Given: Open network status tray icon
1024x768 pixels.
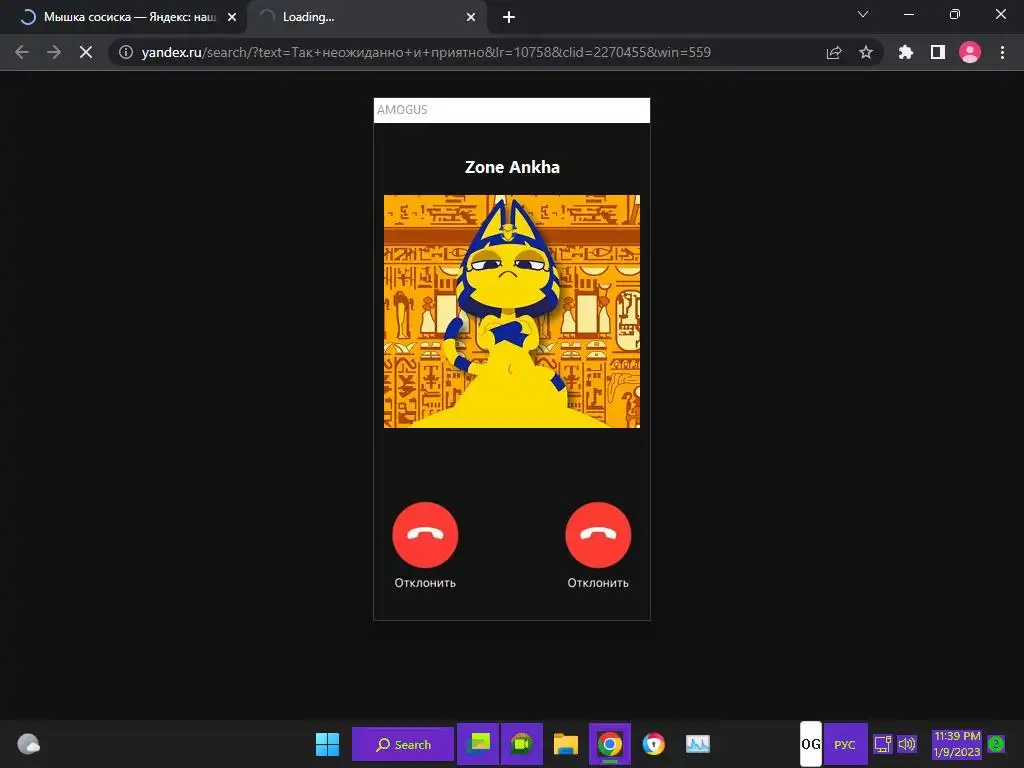Looking at the screenshot, I should coord(882,744).
